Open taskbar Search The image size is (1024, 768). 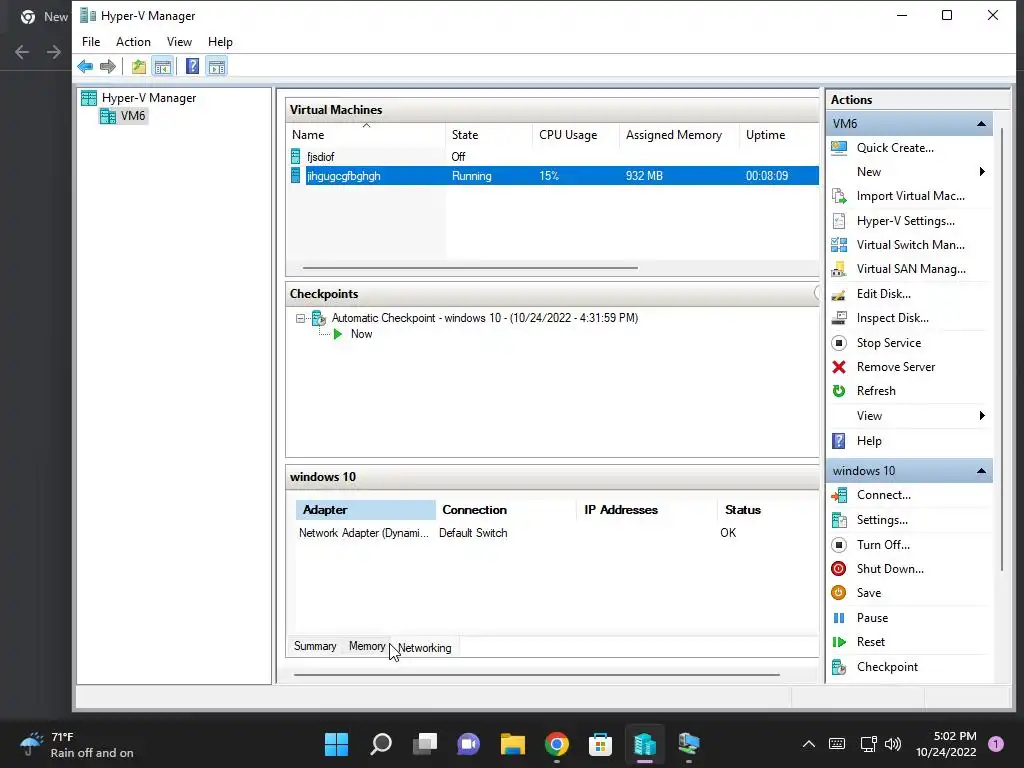tap(381, 744)
